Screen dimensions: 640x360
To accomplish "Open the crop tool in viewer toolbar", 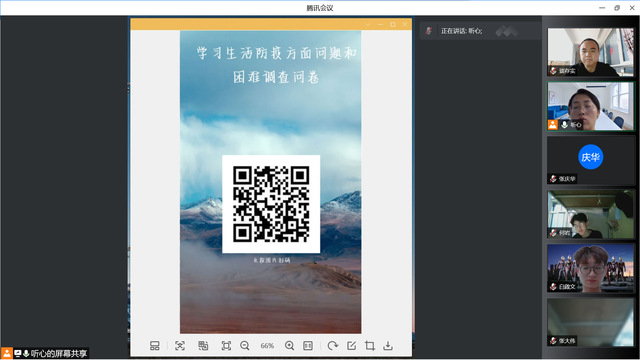I will pos(370,346).
